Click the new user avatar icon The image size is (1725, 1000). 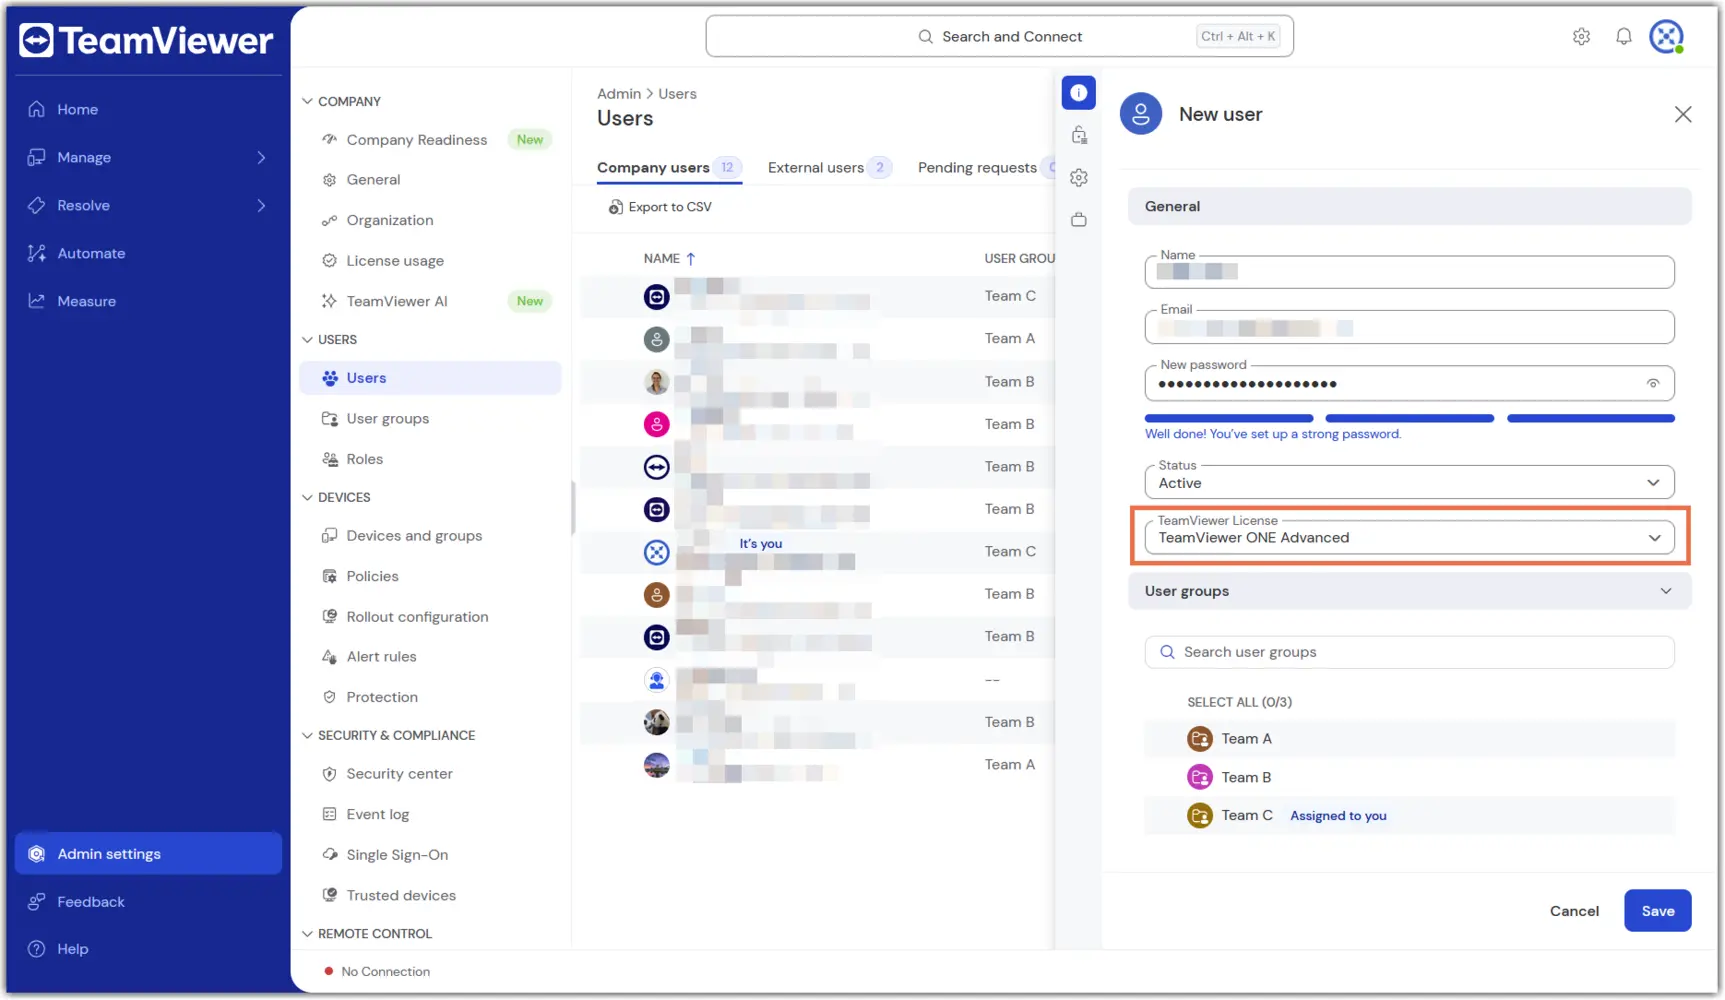click(x=1141, y=114)
